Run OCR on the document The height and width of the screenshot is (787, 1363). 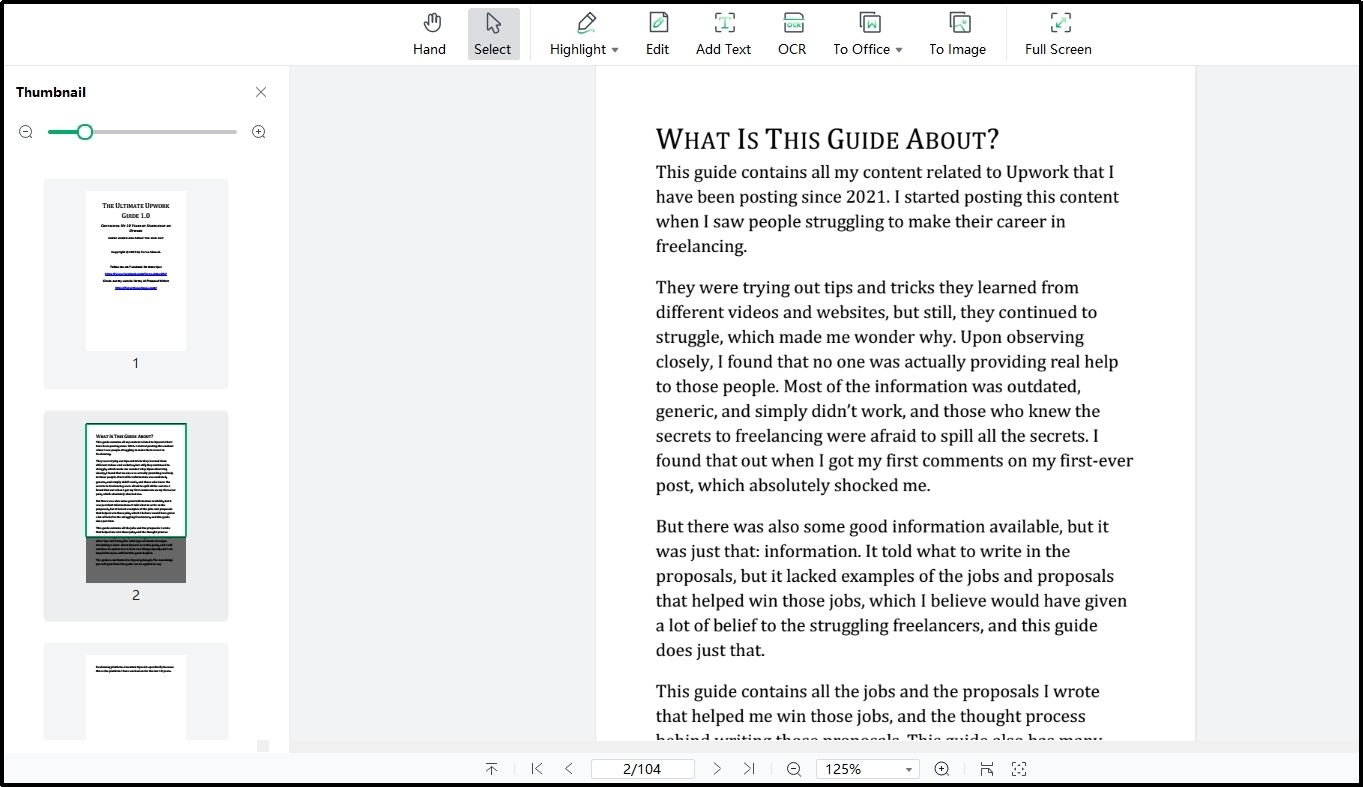pyautogui.click(x=792, y=34)
